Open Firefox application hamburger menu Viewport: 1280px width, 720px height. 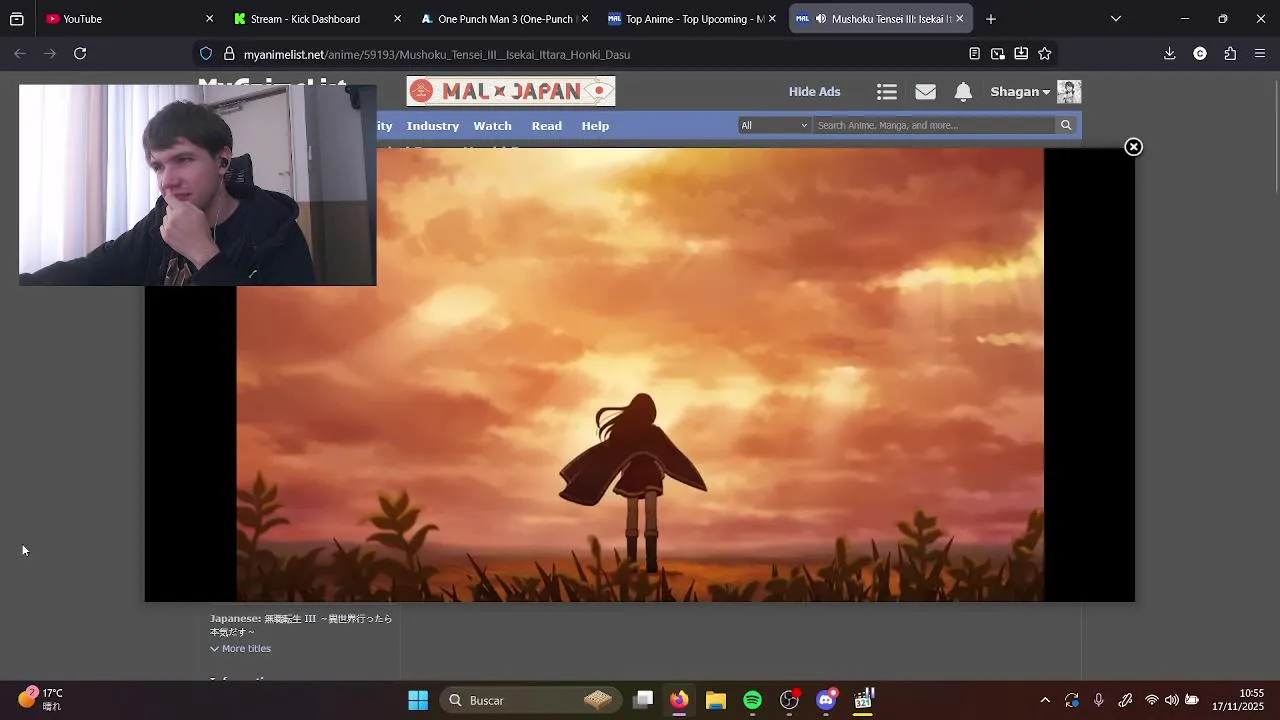[x=1260, y=54]
